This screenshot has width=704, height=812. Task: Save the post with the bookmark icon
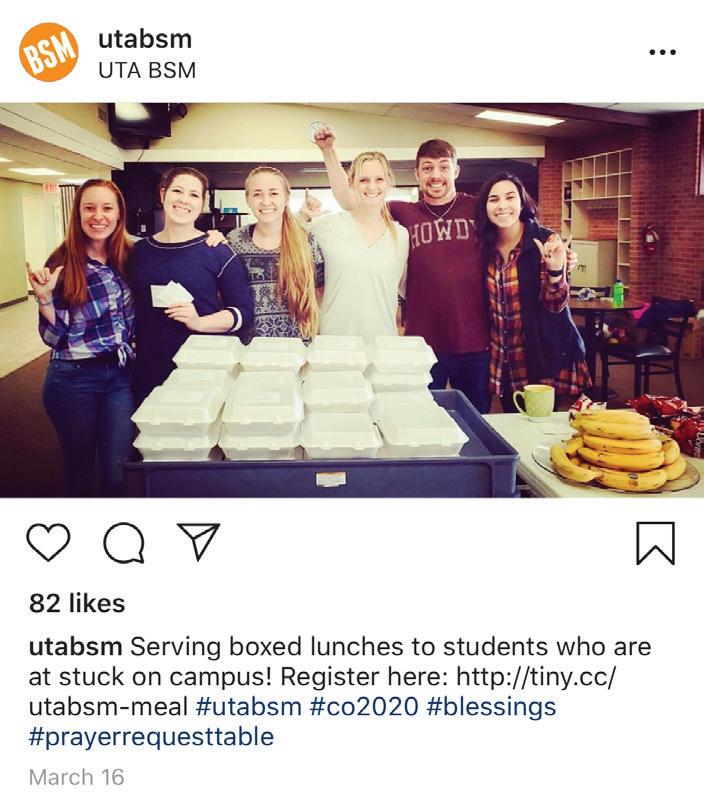[x=655, y=543]
